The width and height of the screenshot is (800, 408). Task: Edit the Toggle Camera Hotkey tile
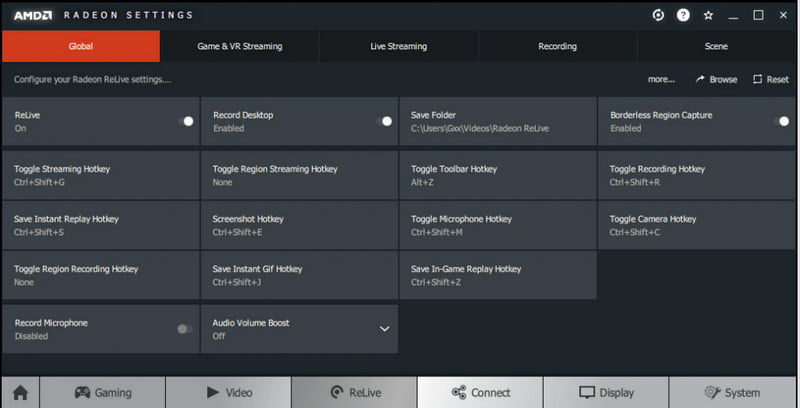coord(696,225)
